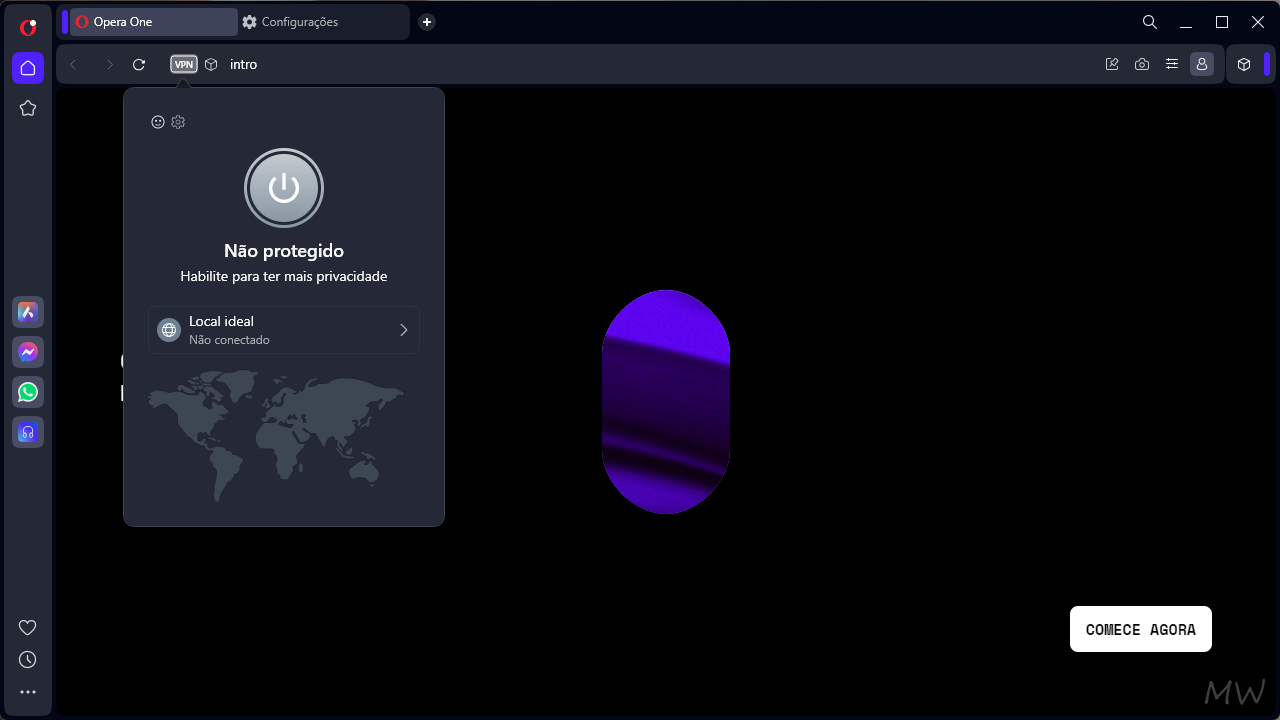Reload the current page

(x=139, y=64)
